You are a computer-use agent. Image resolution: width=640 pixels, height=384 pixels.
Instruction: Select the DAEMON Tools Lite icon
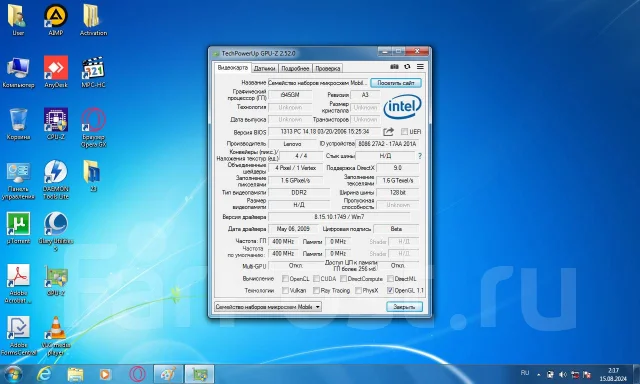click(56, 180)
